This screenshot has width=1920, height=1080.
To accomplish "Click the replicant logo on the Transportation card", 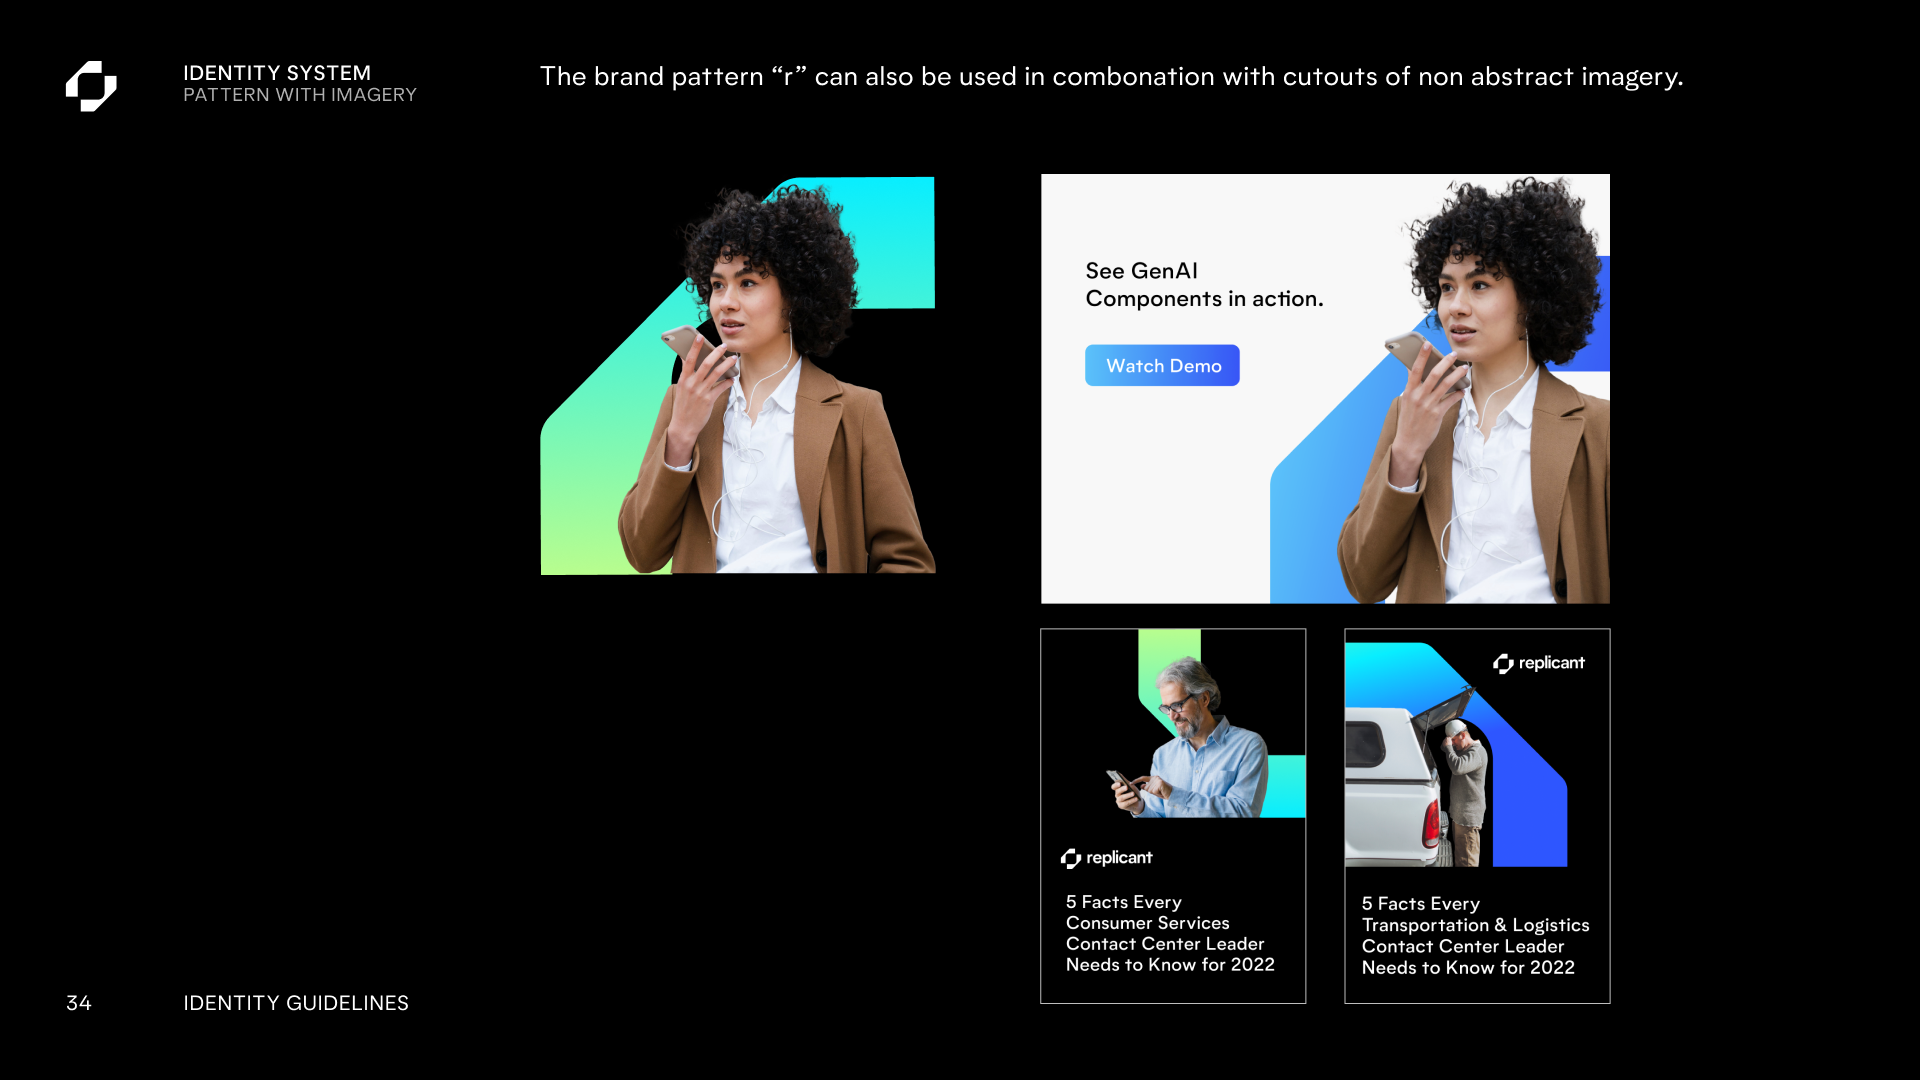I will click(1539, 663).
